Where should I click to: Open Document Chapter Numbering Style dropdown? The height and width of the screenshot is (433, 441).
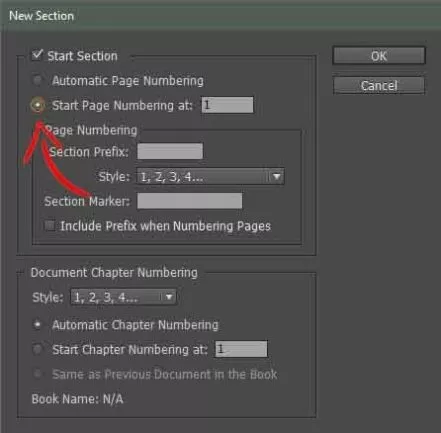click(x=123, y=297)
